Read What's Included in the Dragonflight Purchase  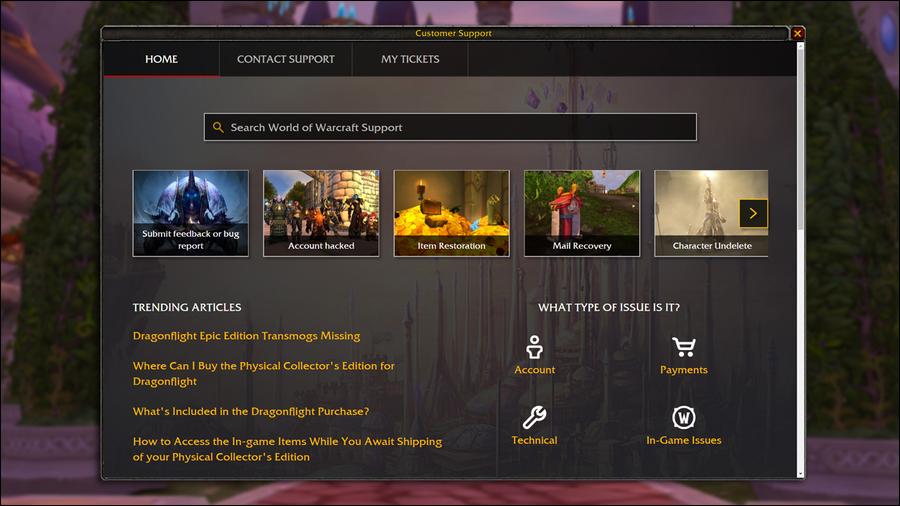[251, 412]
